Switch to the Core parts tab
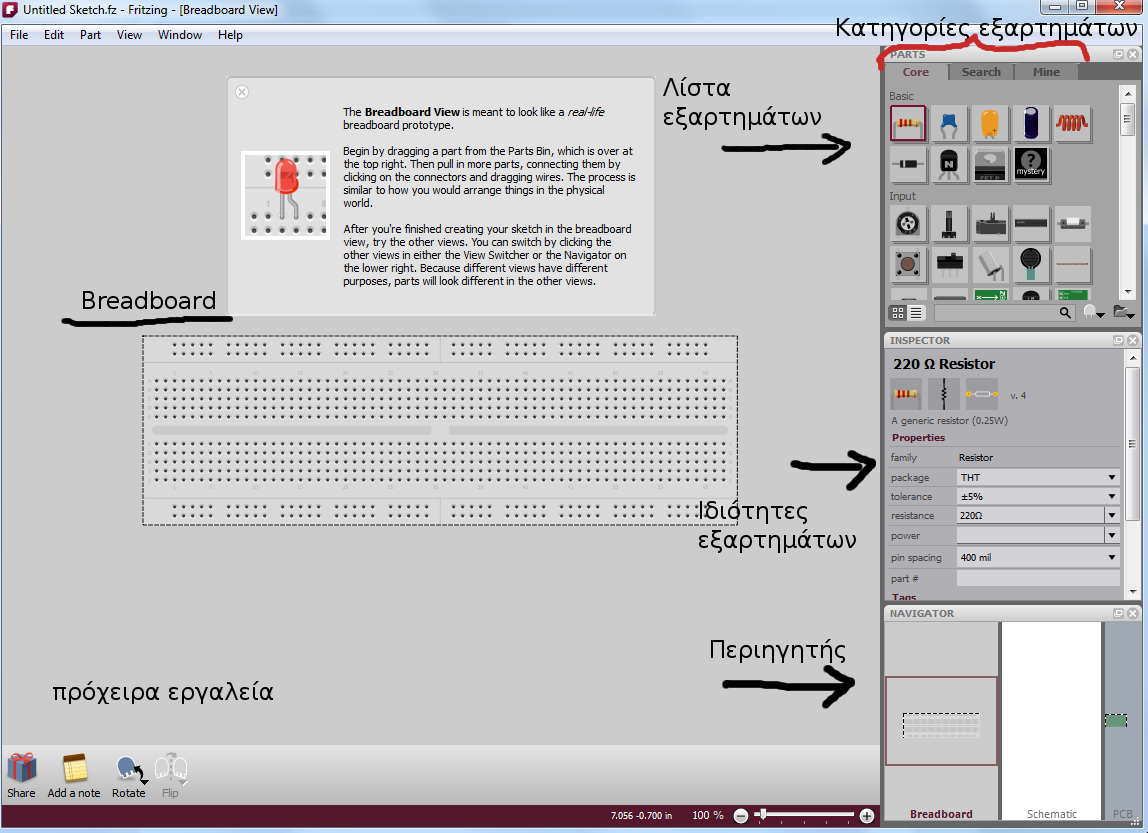The height and width of the screenshot is (833, 1148). coord(915,72)
